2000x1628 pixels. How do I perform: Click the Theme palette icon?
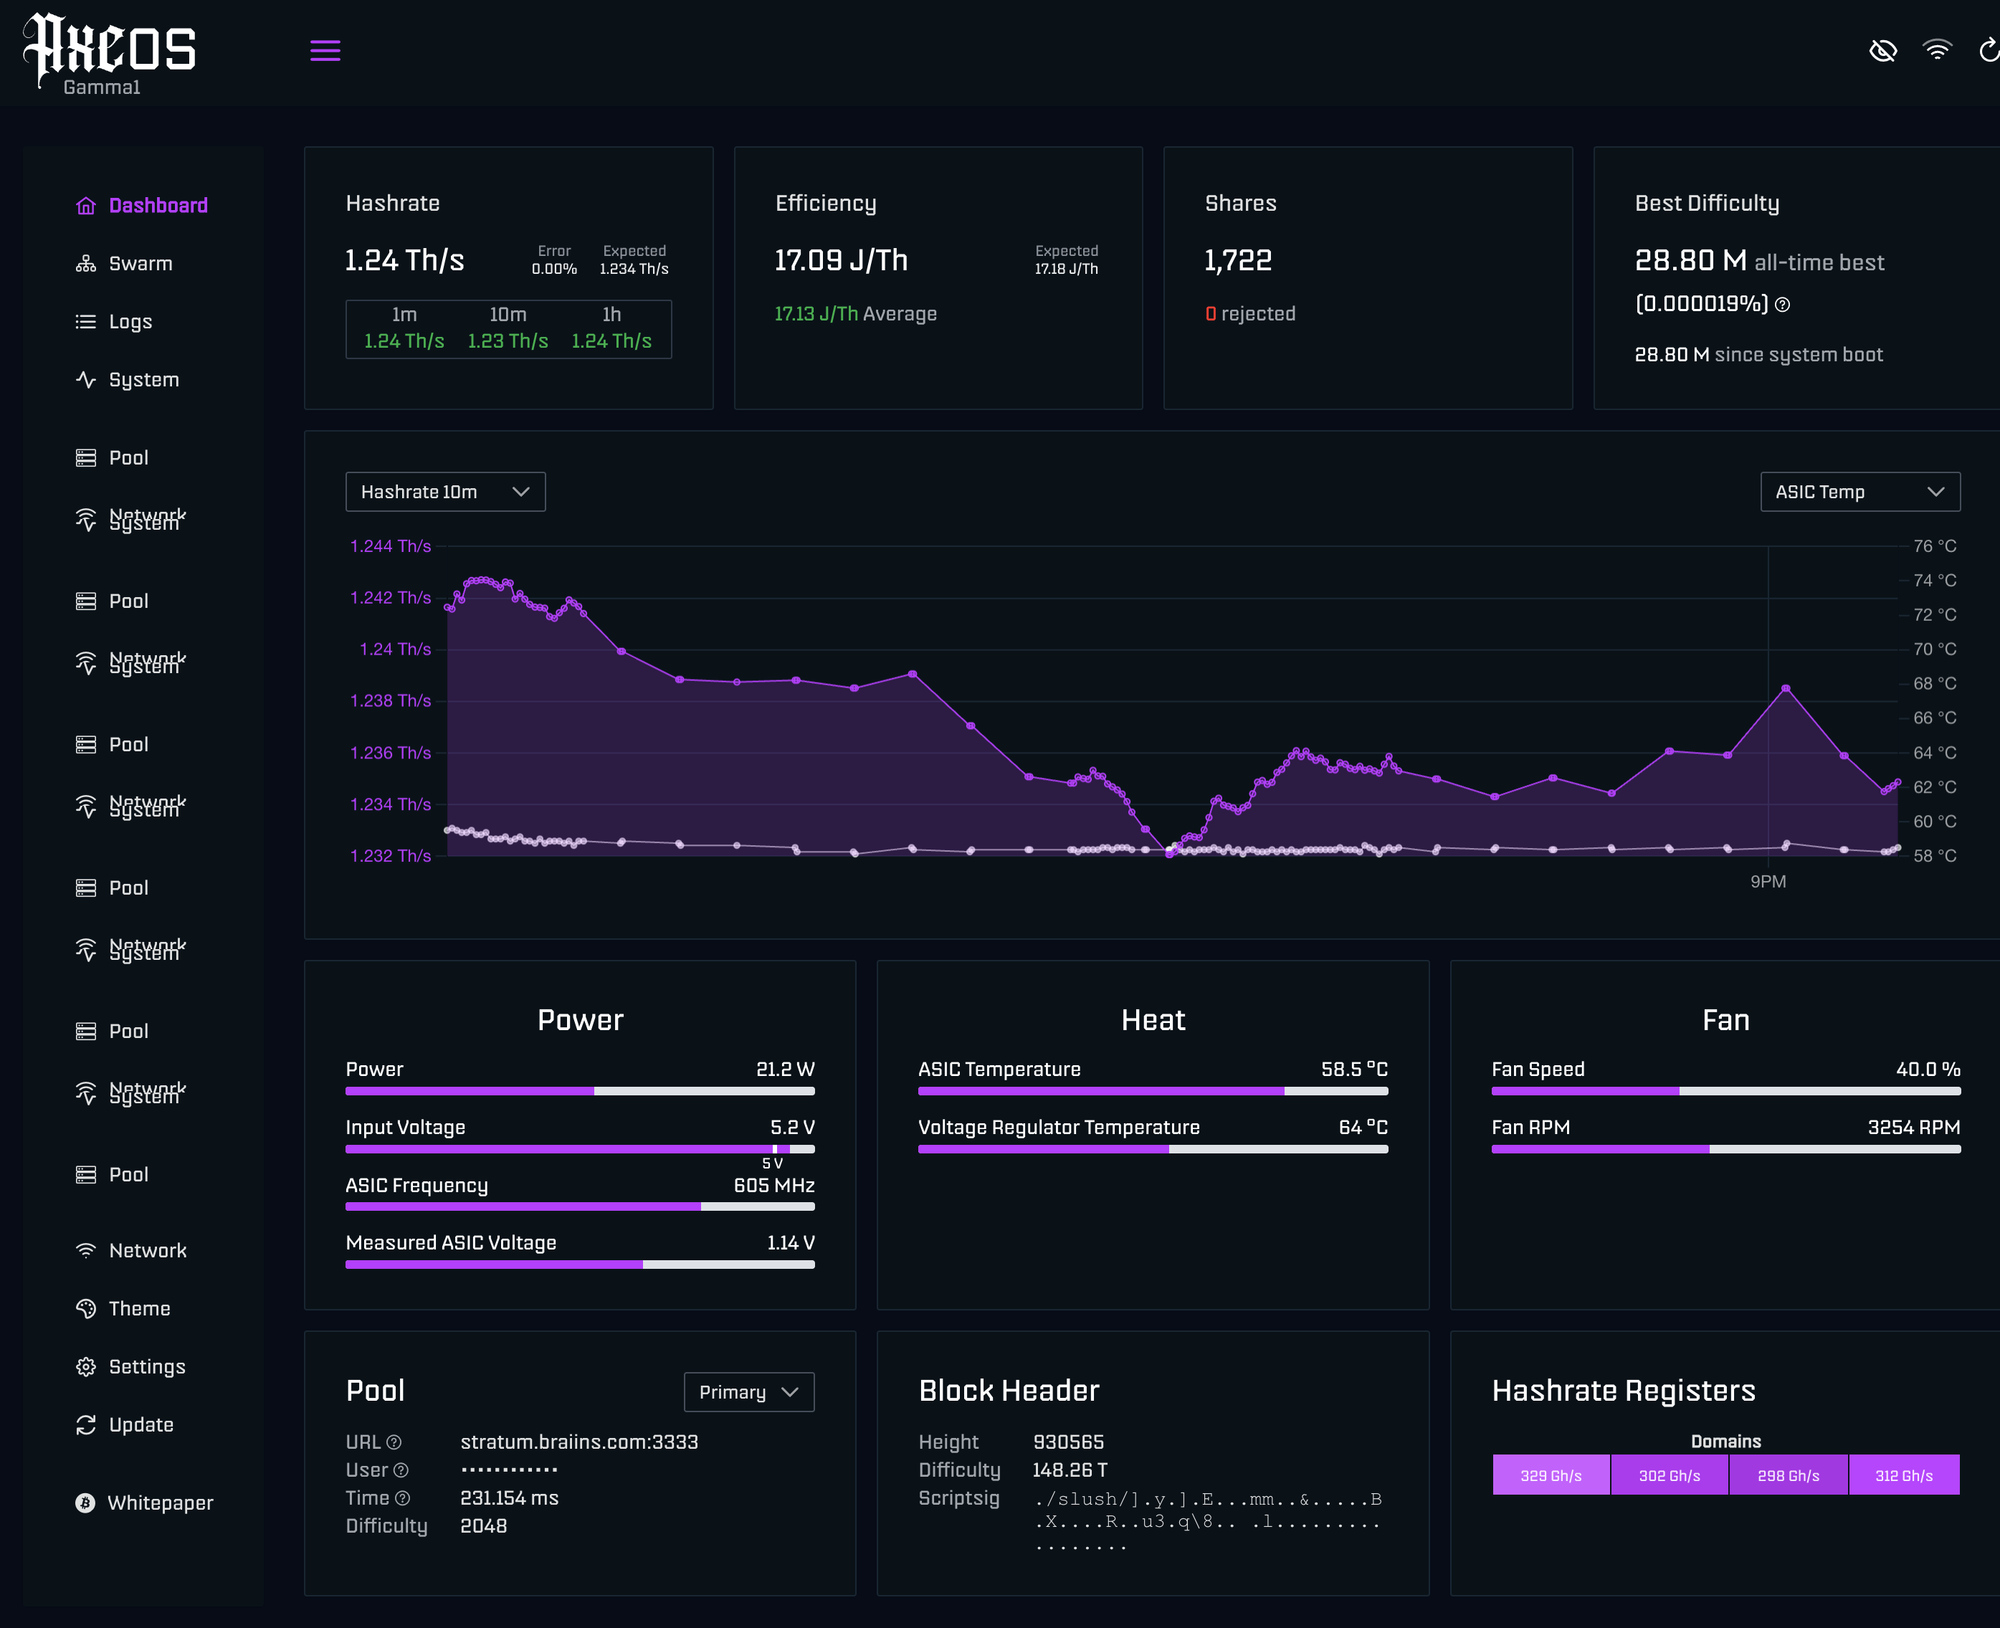click(x=86, y=1309)
